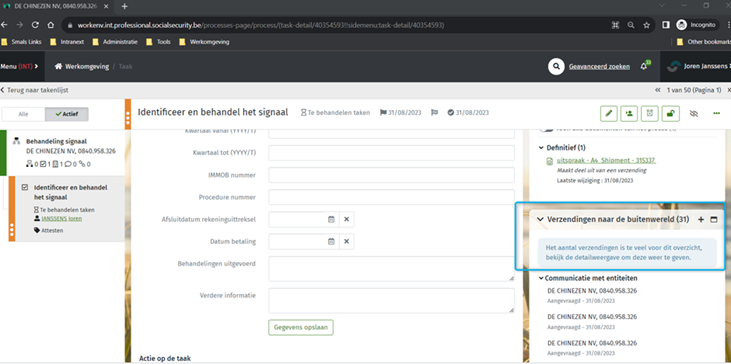Click the Behandelingen uitgevoerd text area

(x=391, y=268)
